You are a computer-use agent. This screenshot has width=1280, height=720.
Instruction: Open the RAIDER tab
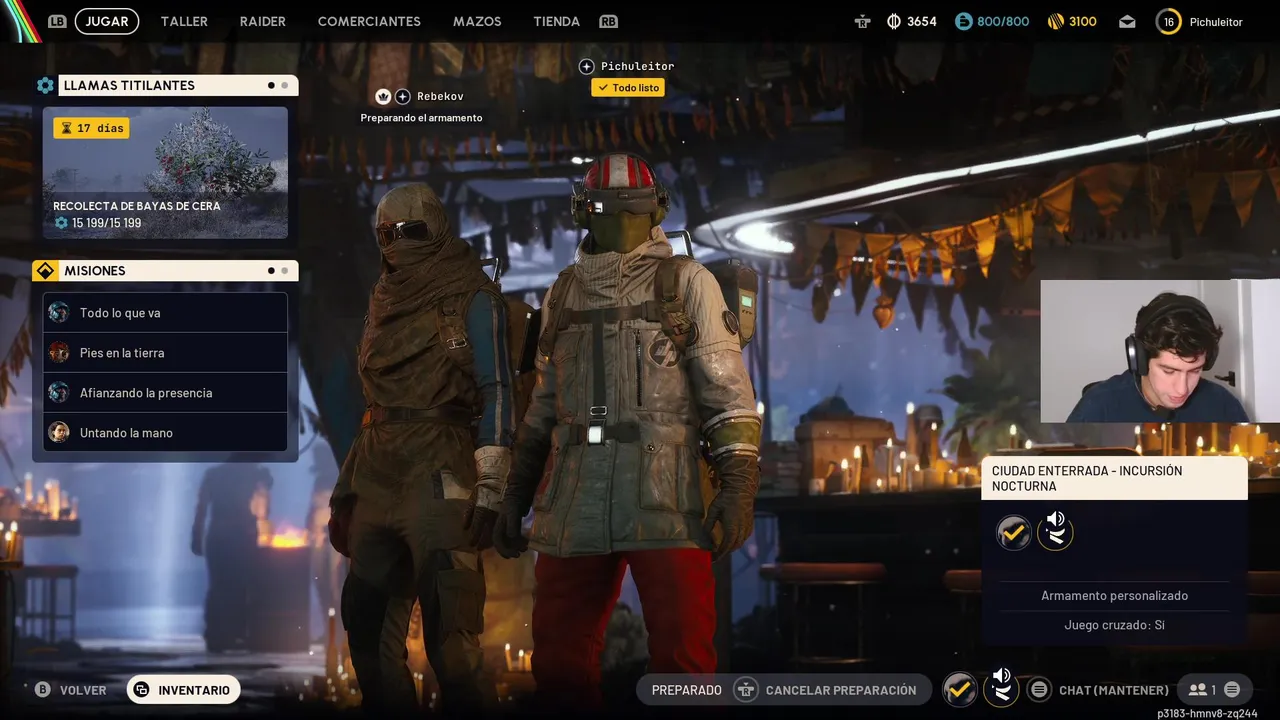(262, 21)
